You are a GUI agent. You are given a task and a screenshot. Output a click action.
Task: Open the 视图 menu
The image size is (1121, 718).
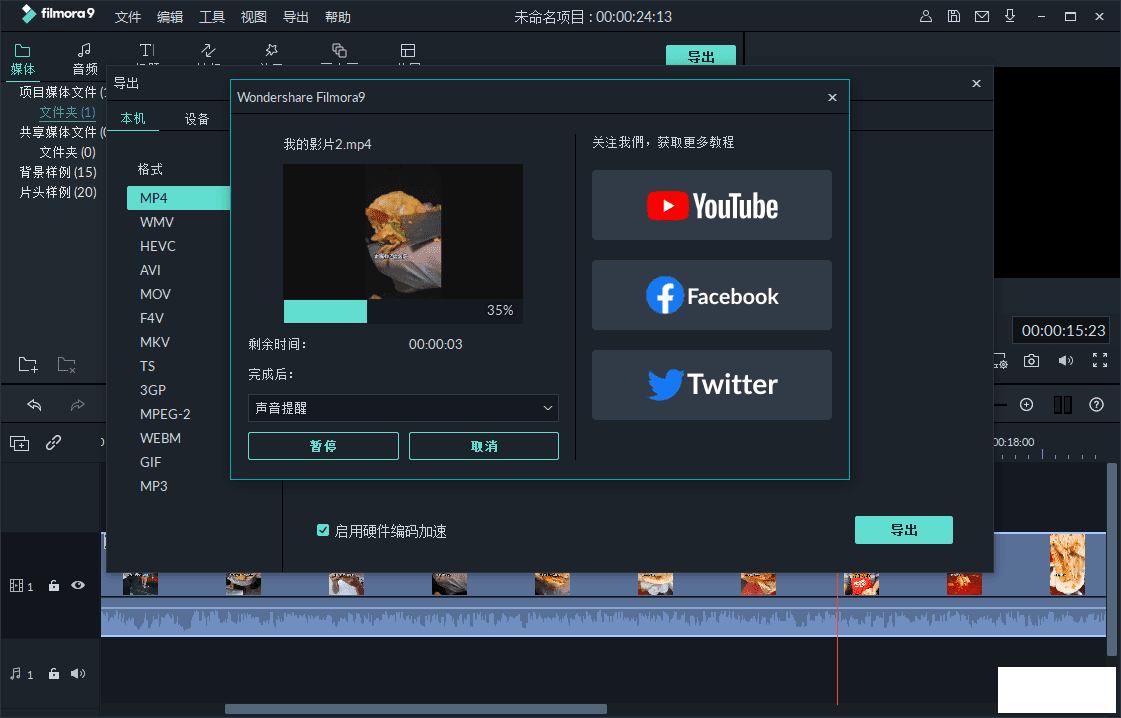[x=254, y=17]
